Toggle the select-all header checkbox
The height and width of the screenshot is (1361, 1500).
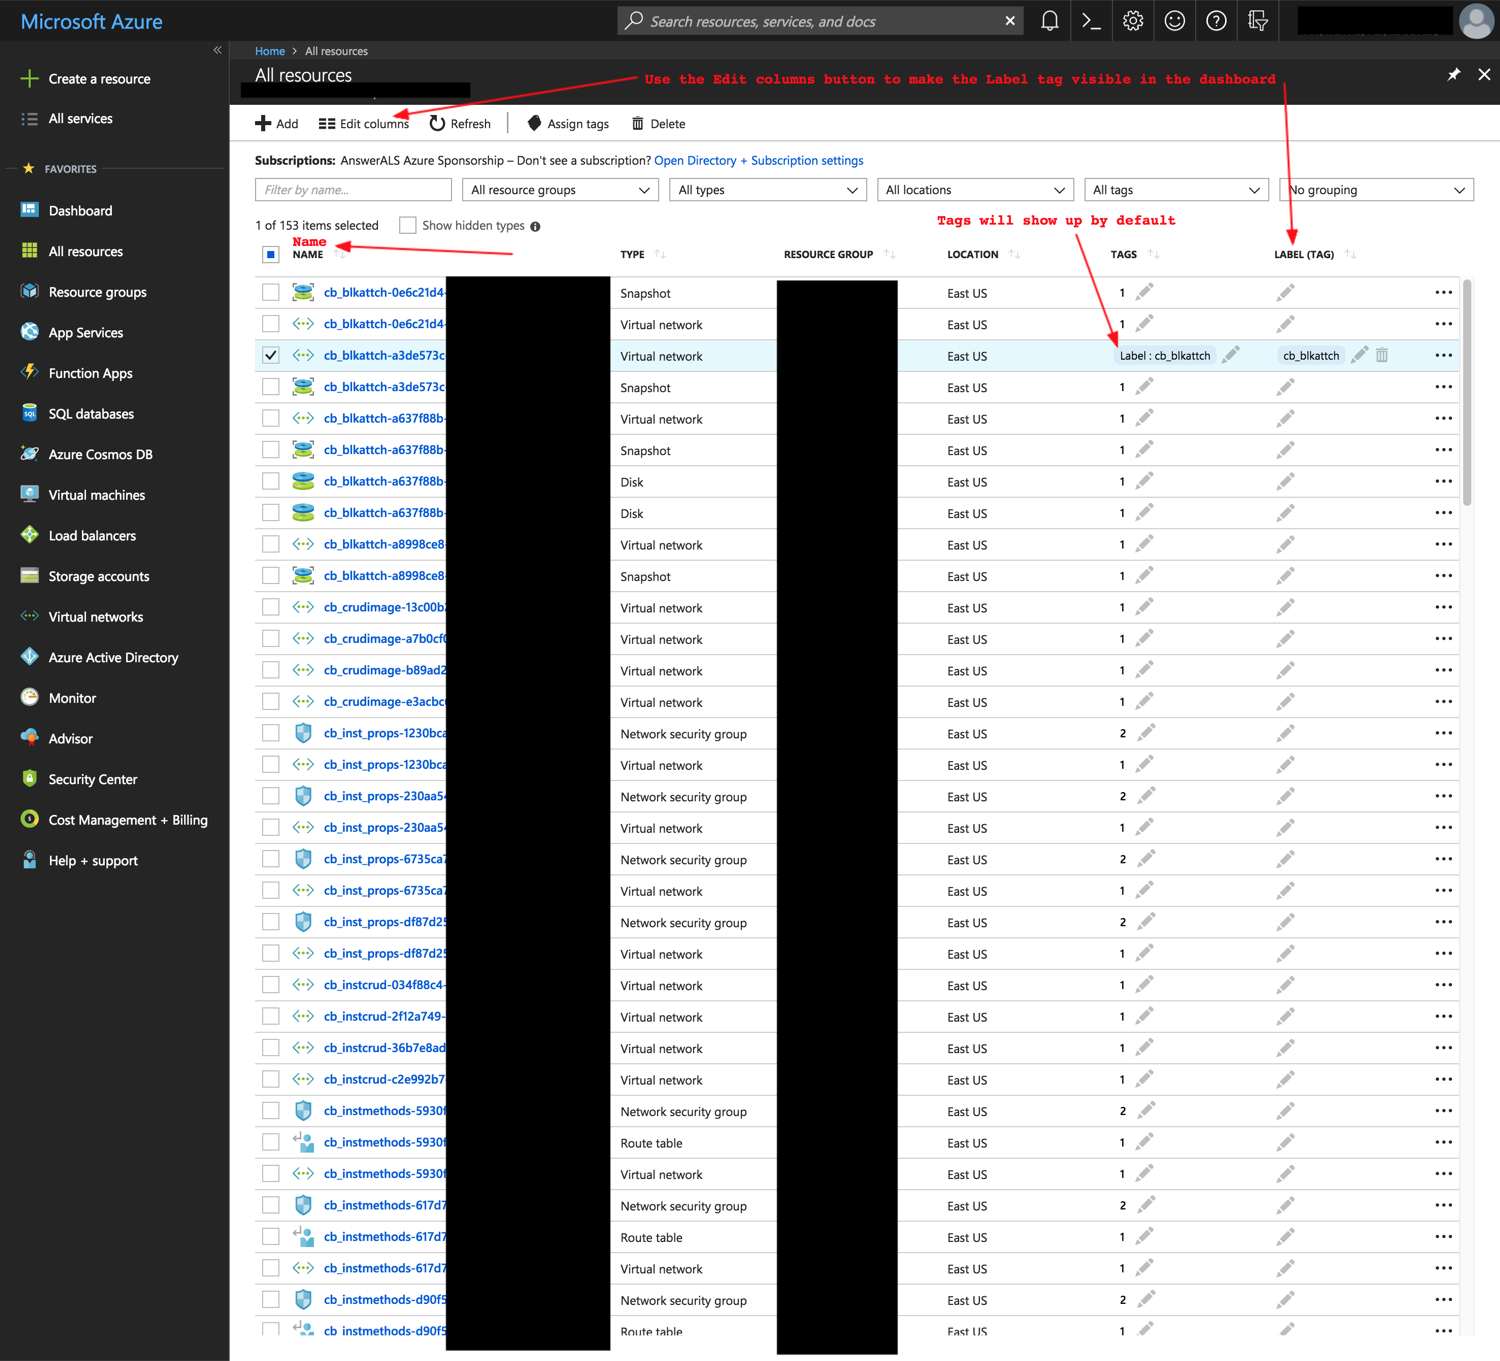[x=271, y=254]
